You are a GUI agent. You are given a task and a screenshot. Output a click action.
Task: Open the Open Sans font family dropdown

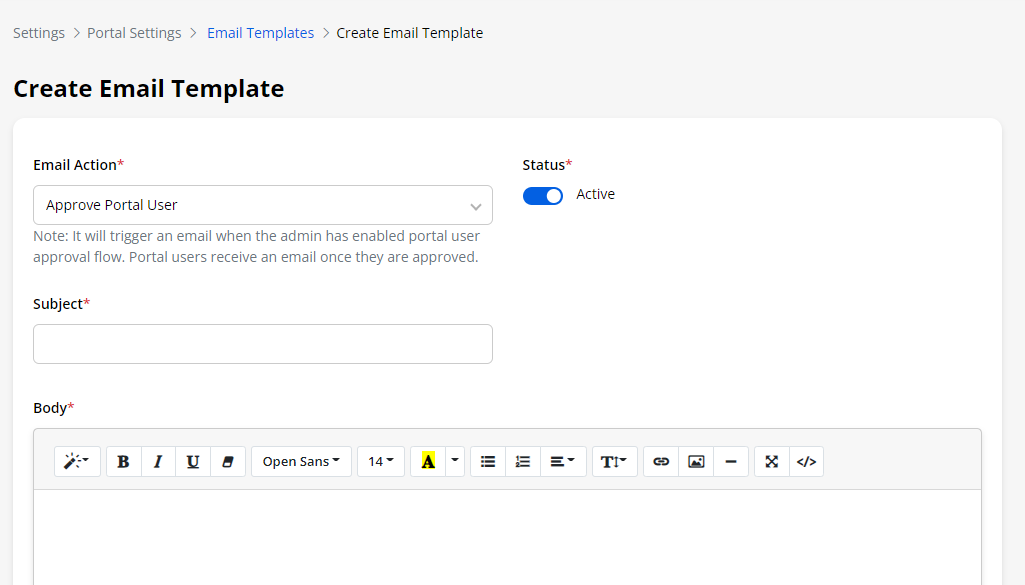point(301,461)
